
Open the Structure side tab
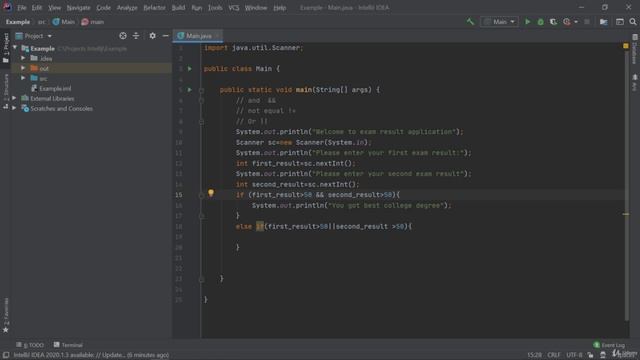coord(6,92)
